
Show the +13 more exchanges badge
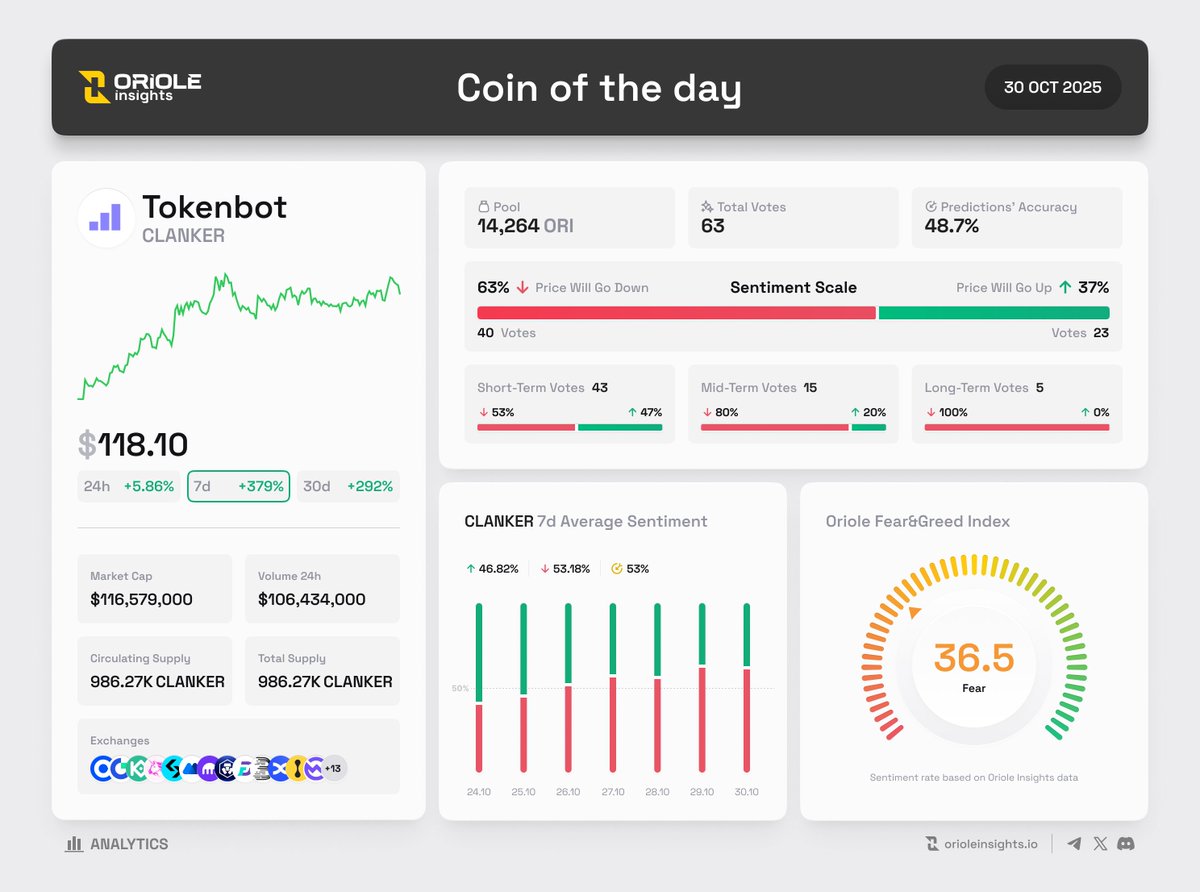tap(333, 768)
